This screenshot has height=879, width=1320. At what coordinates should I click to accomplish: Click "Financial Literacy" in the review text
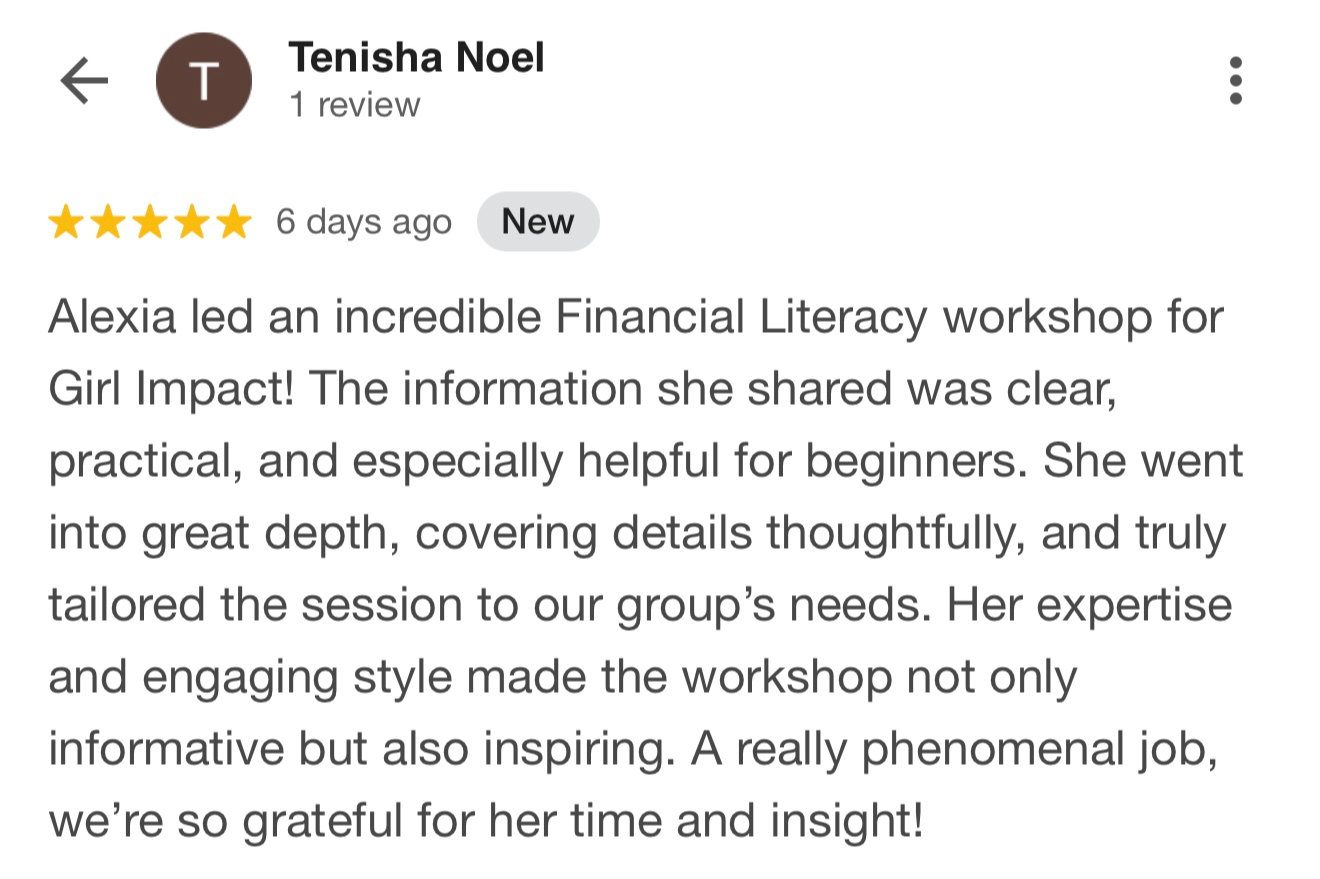click(741, 318)
